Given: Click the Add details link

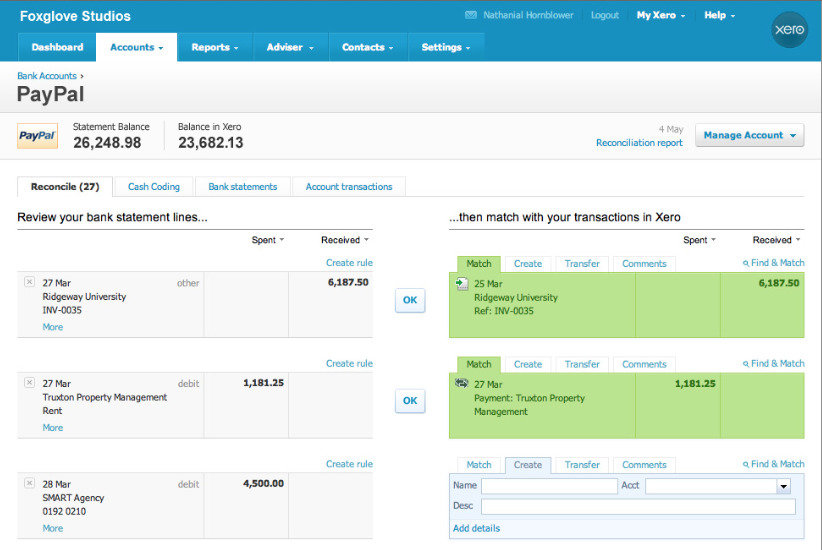Looking at the screenshot, I should click(x=476, y=529).
